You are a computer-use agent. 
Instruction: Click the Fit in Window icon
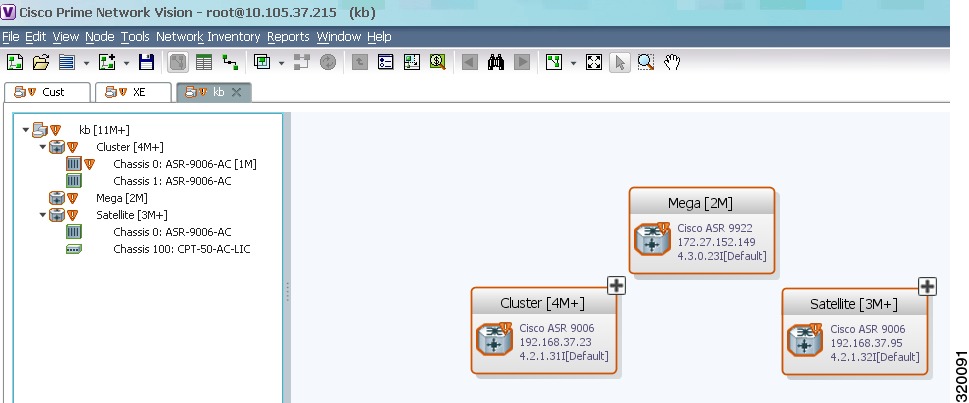593,62
